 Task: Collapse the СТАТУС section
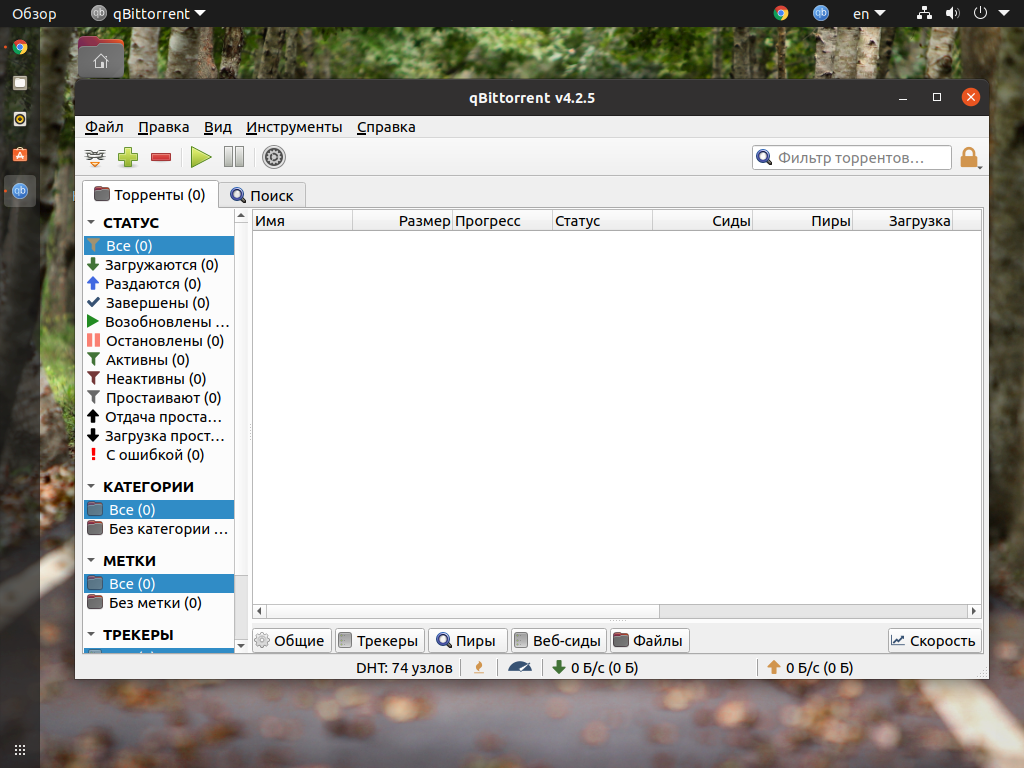(91, 223)
